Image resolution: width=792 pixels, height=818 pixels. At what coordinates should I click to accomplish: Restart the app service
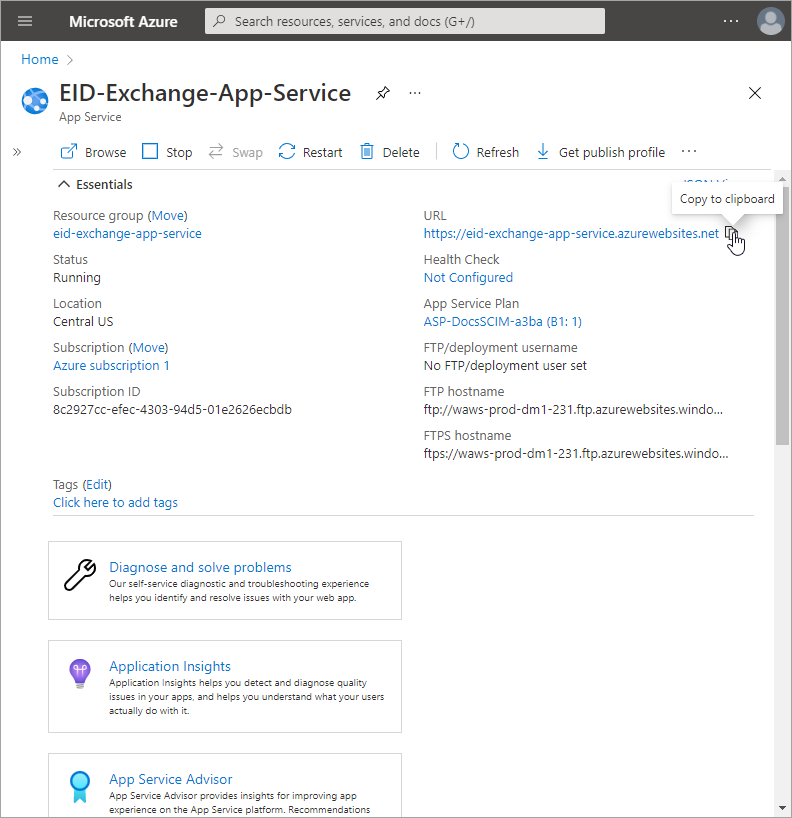click(311, 152)
